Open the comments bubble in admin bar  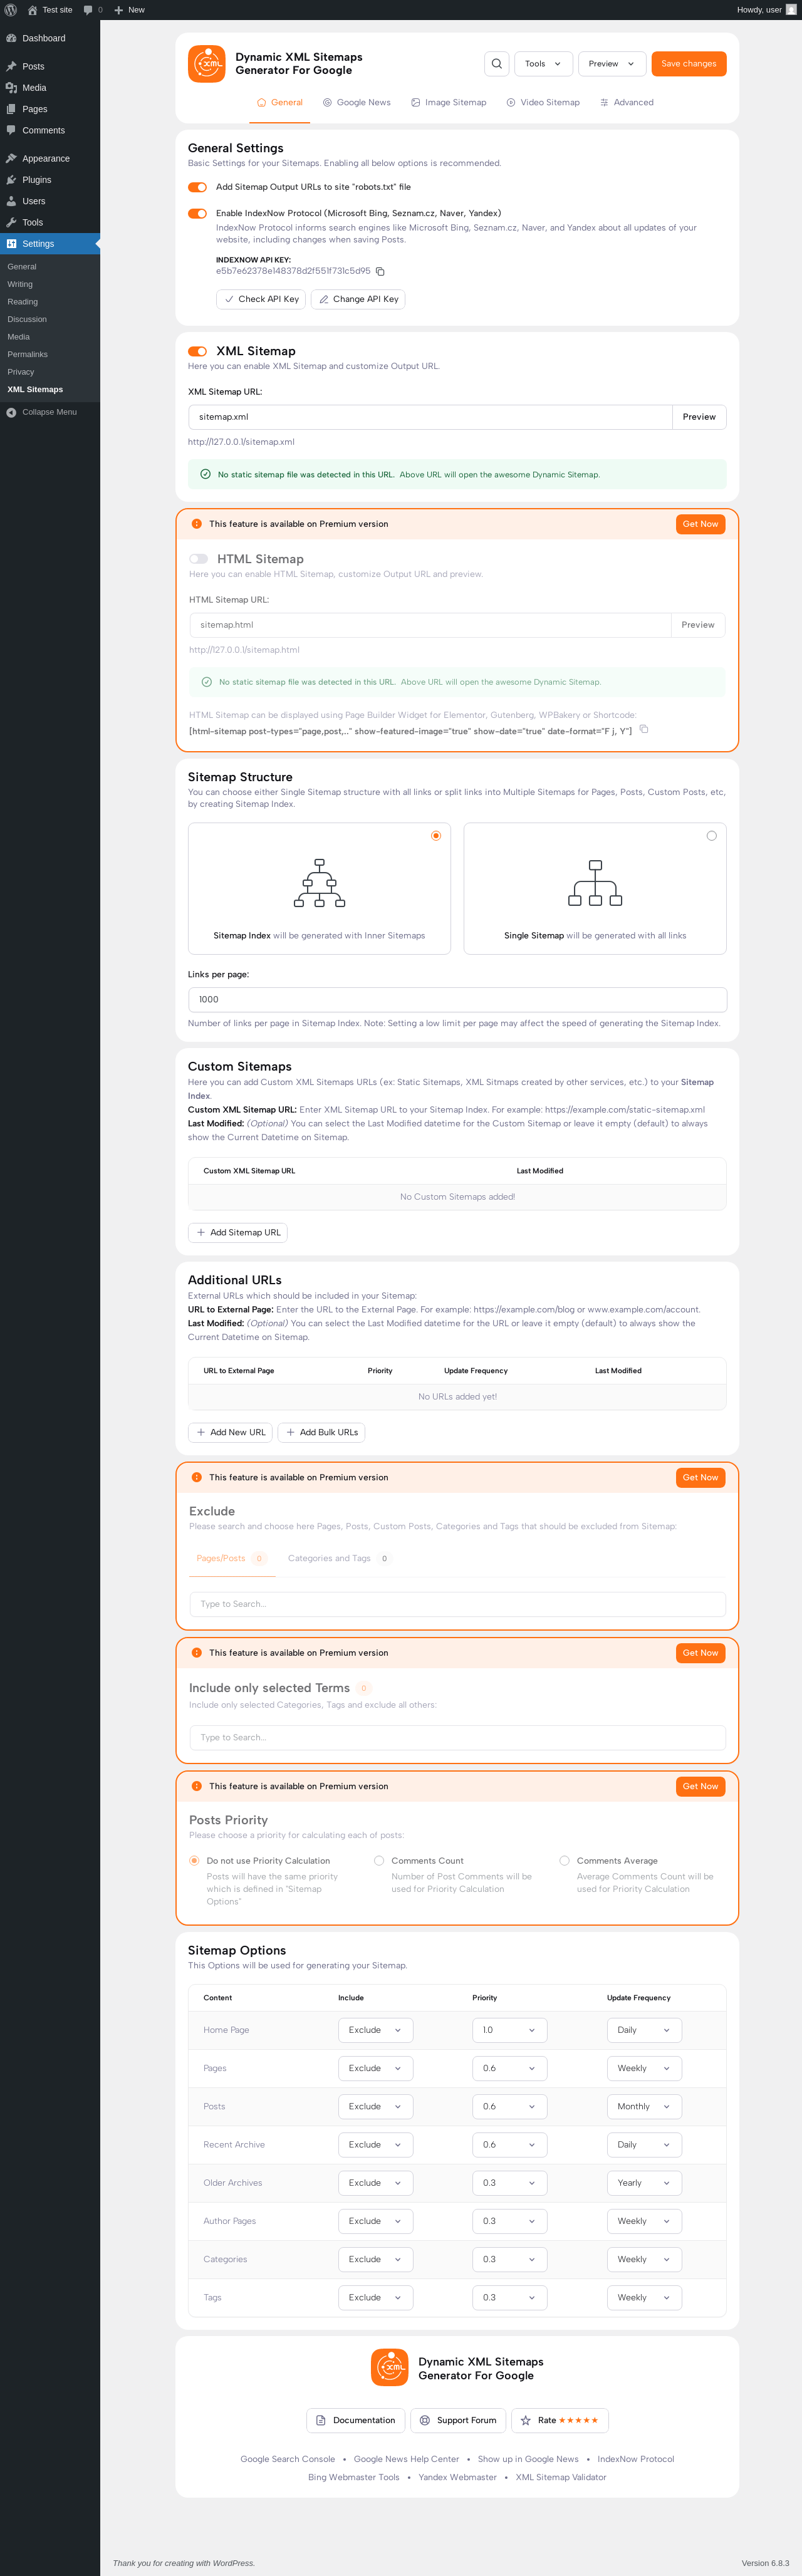click(88, 10)
